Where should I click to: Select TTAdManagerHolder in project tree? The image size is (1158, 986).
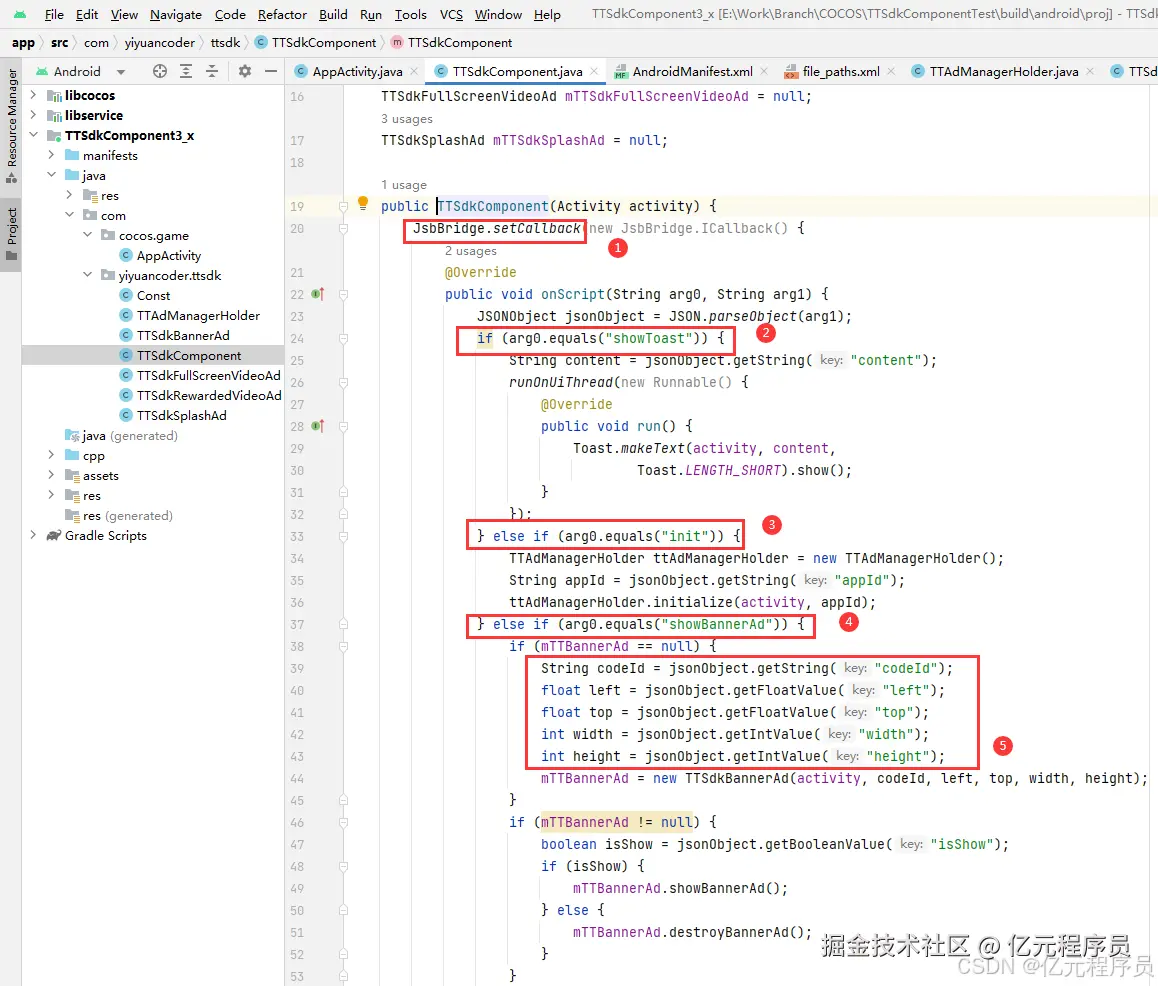(x=198, y=315)
